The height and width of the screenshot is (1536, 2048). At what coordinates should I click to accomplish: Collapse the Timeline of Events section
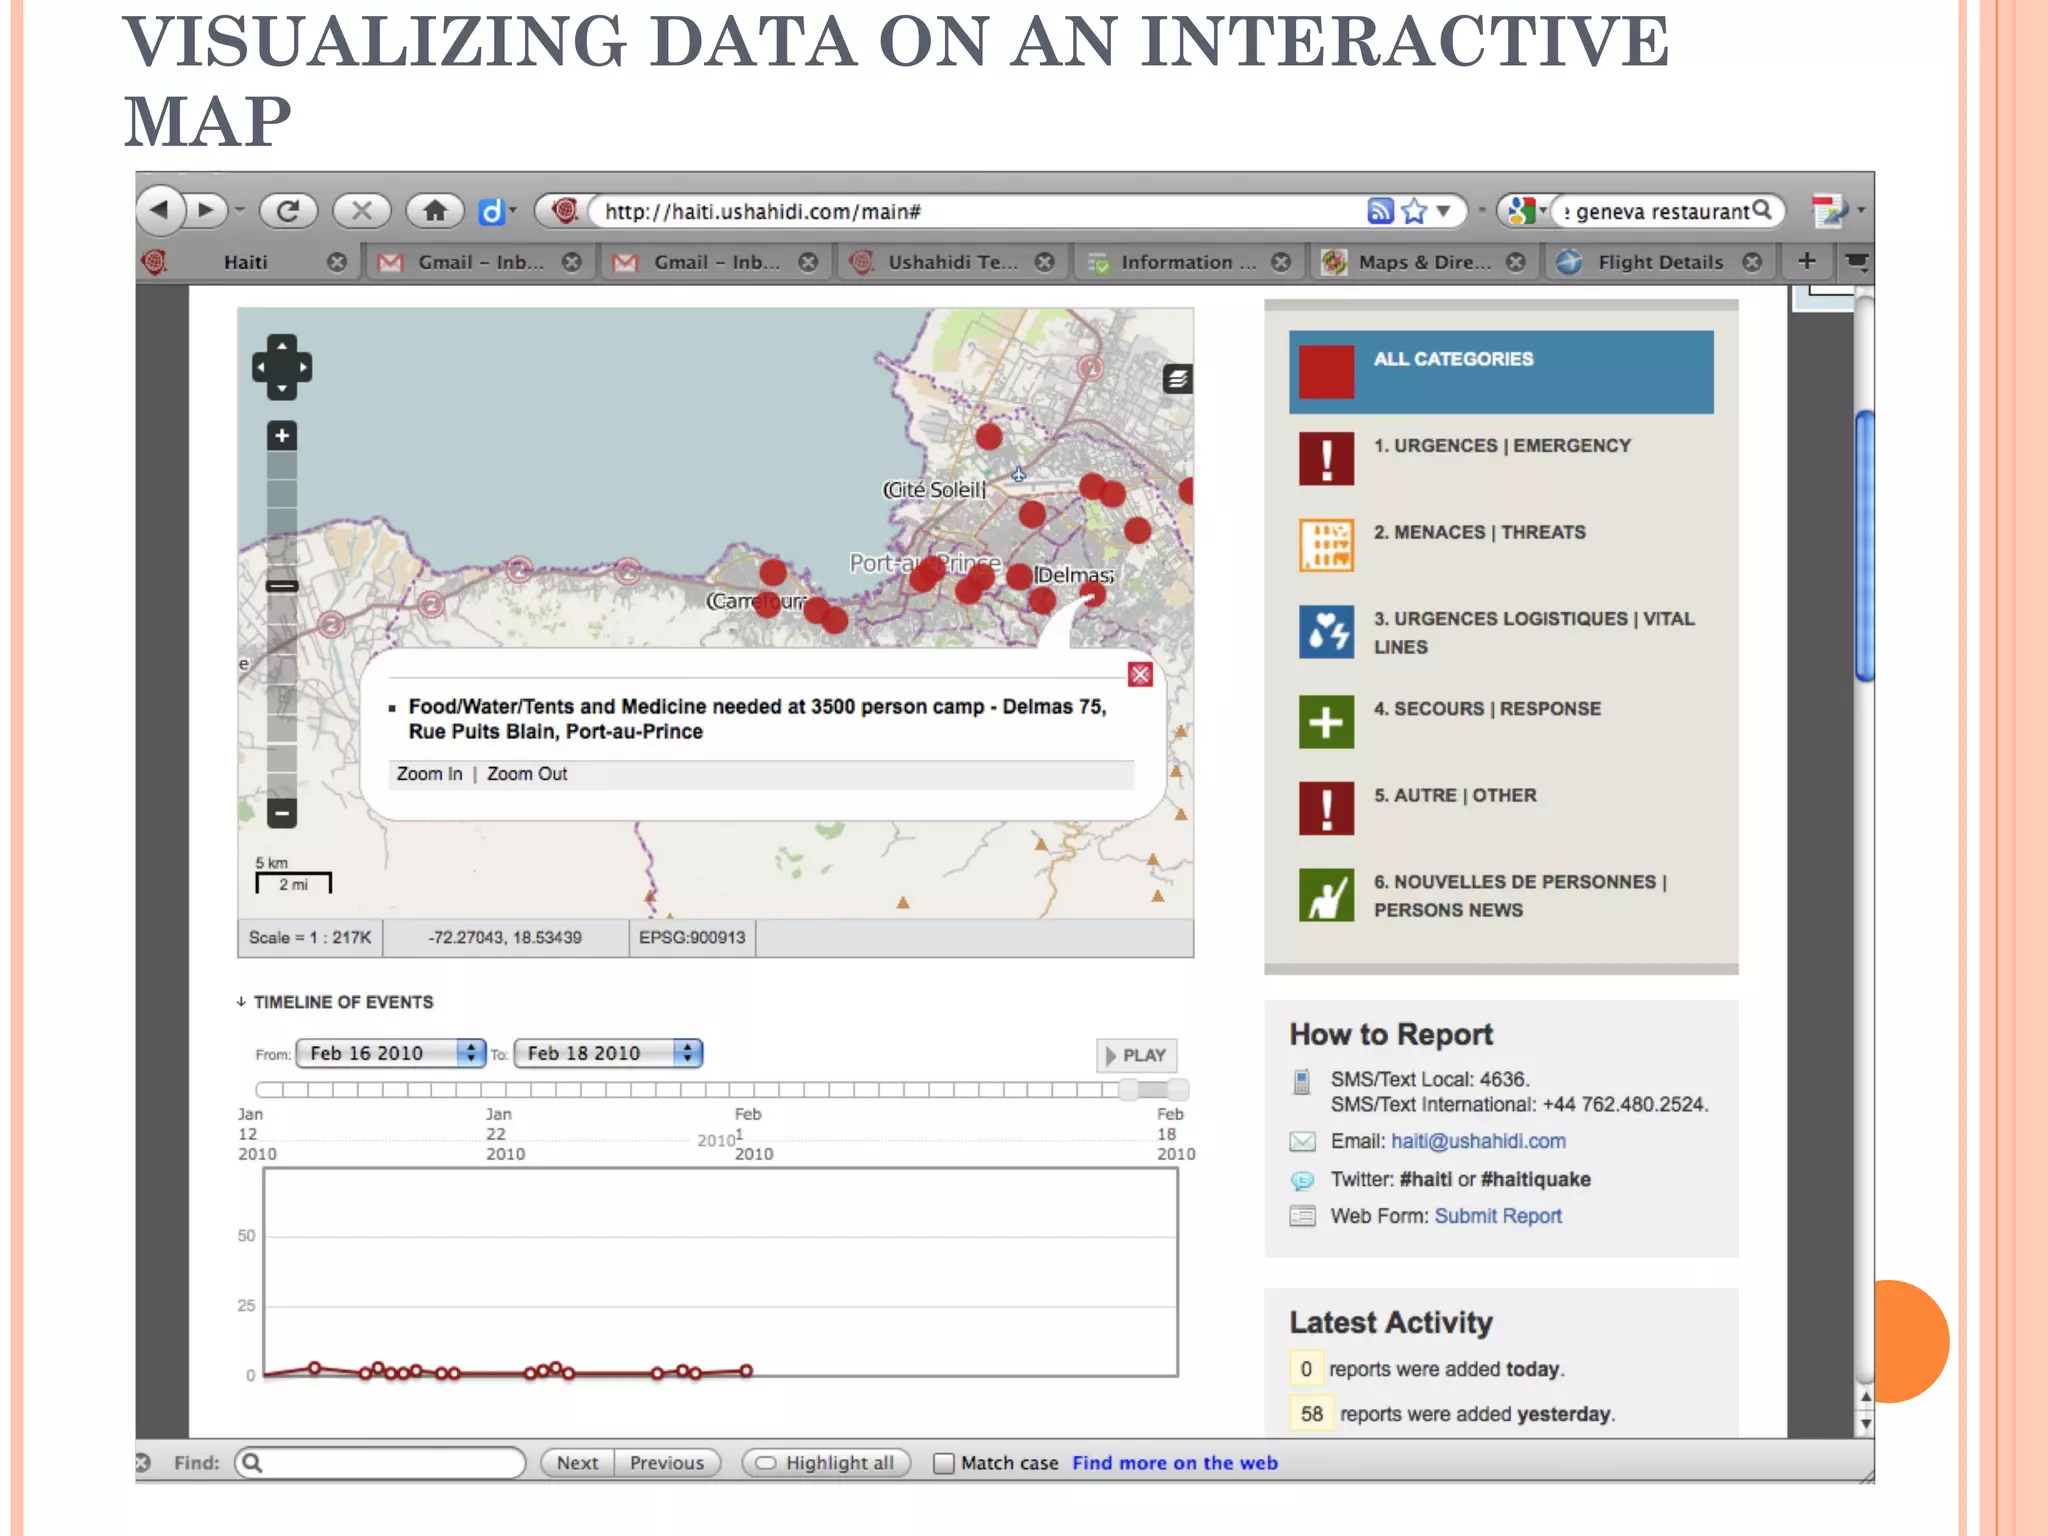pos(241,1002)
